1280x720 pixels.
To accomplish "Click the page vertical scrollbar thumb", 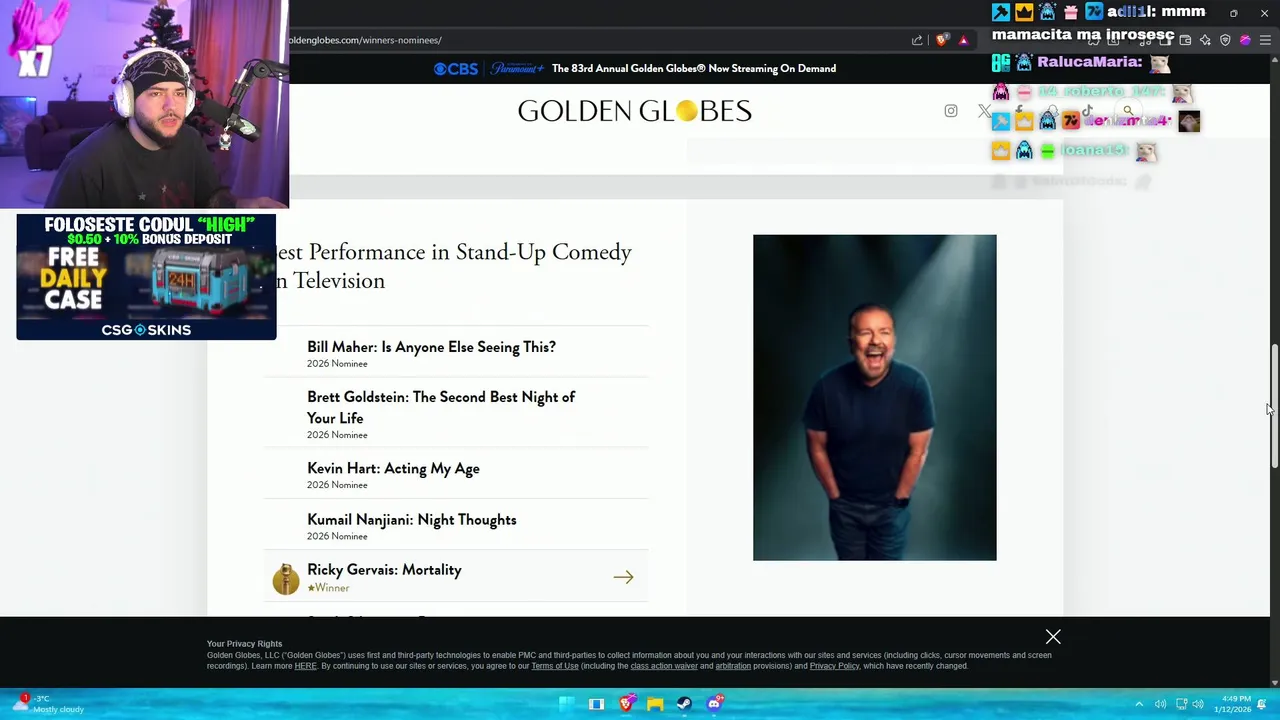I will click(x=1274, y=407).
